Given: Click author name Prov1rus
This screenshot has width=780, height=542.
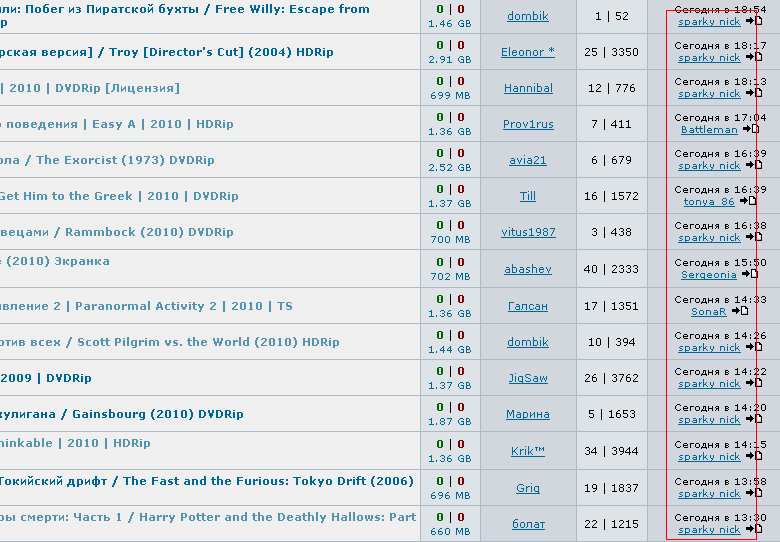Looking at the screenshot, I should click(x=527, y=124).
